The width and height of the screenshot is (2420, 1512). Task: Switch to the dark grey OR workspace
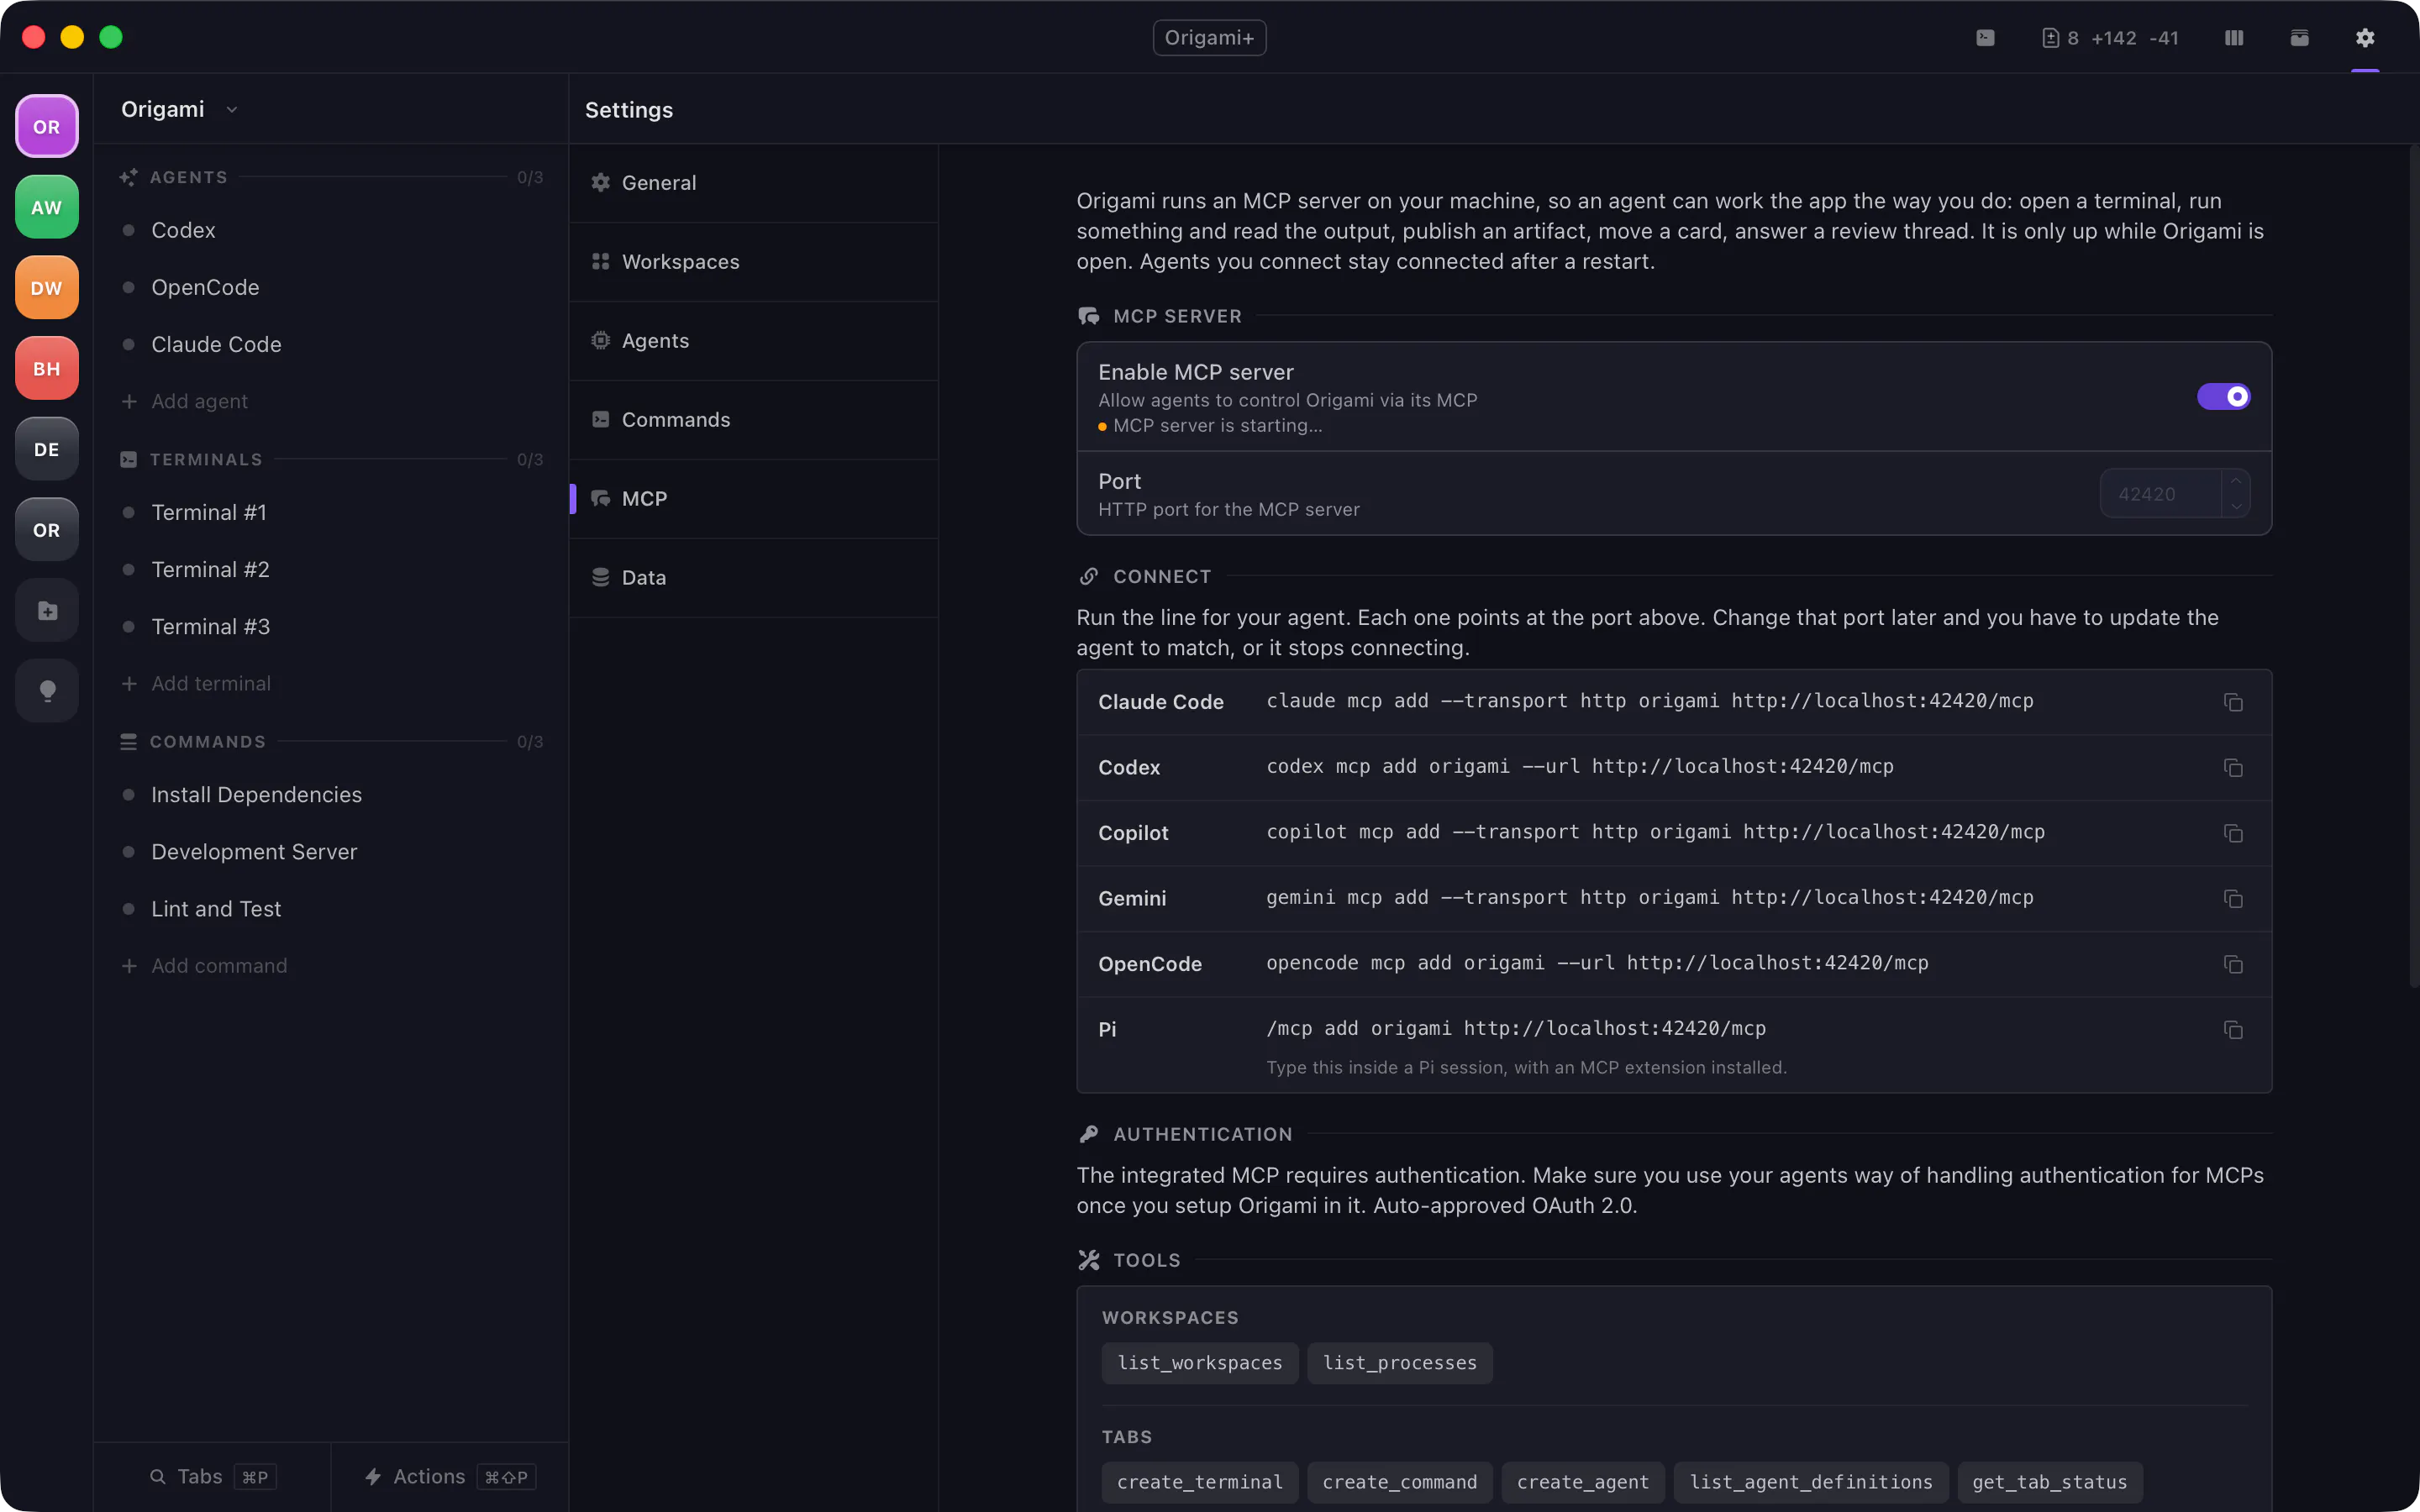click(47, 530)
